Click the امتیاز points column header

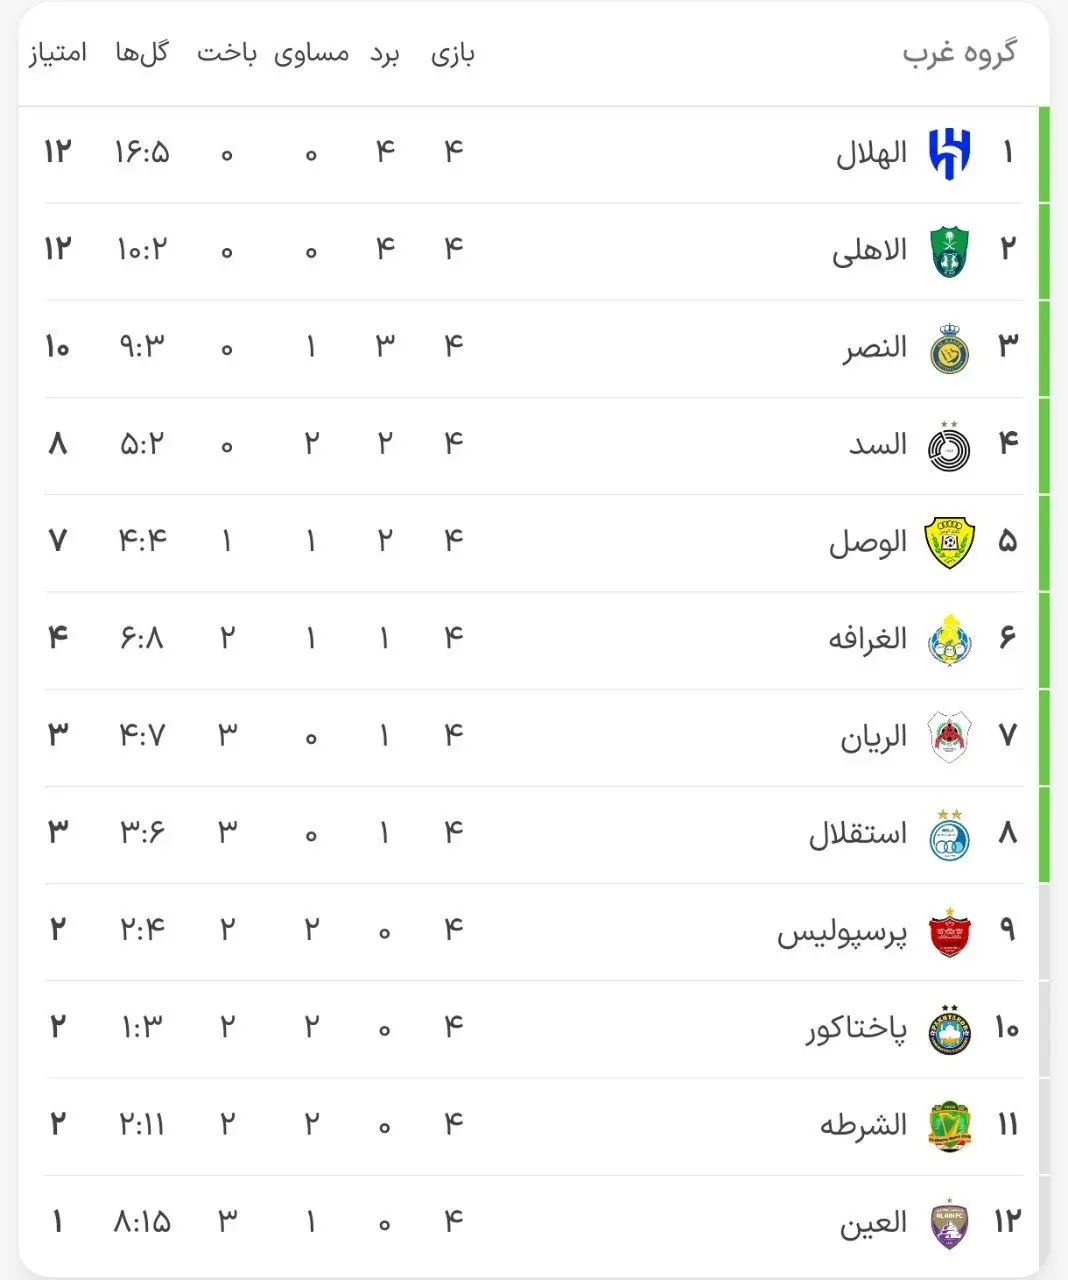coord(57,53)
